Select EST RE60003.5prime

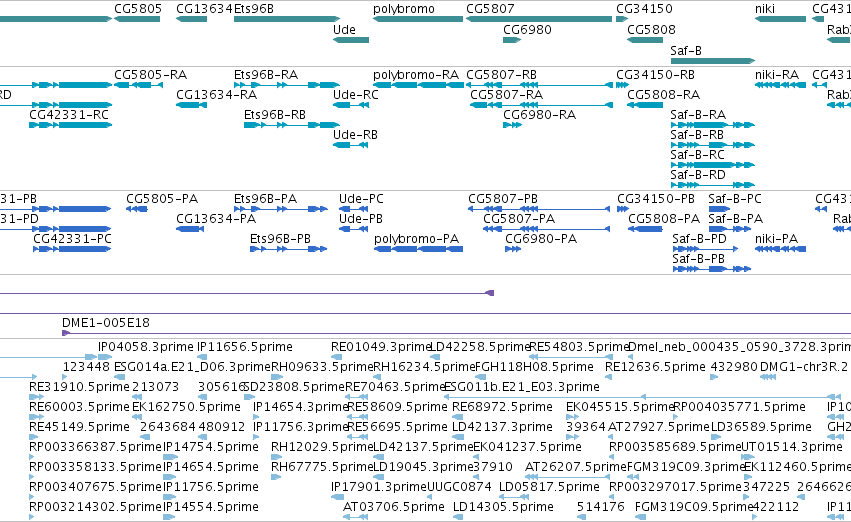[x=79, y=407]
